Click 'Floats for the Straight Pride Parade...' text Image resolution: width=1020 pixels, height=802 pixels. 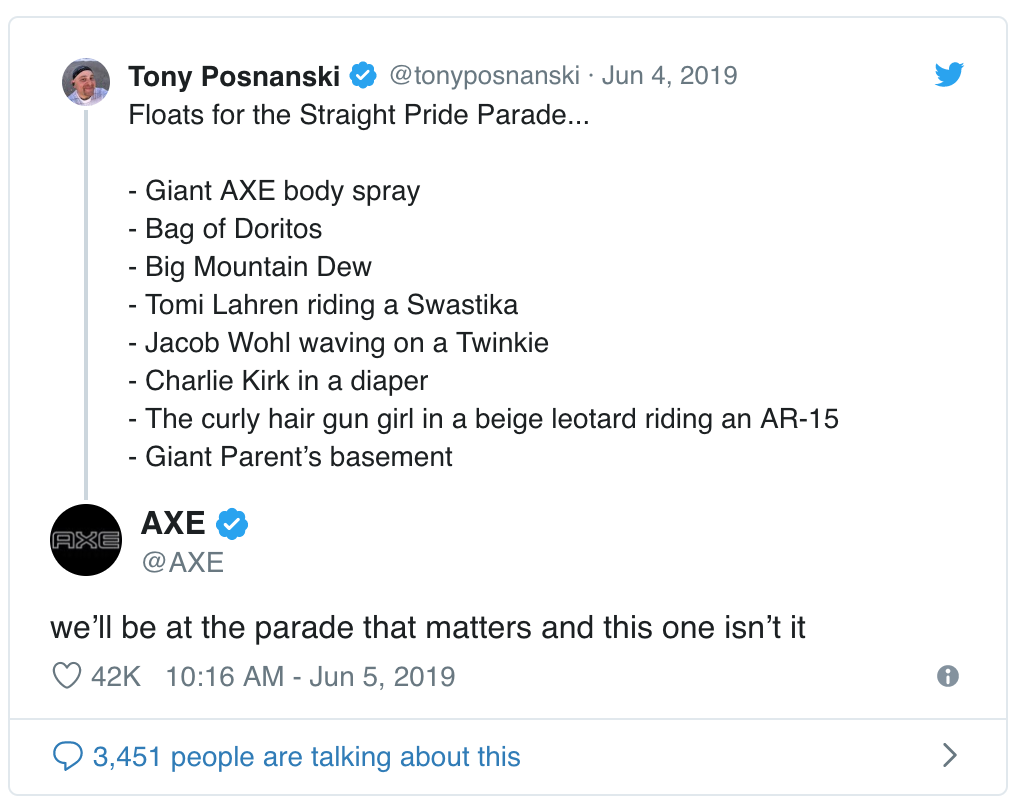pos(358,114)
